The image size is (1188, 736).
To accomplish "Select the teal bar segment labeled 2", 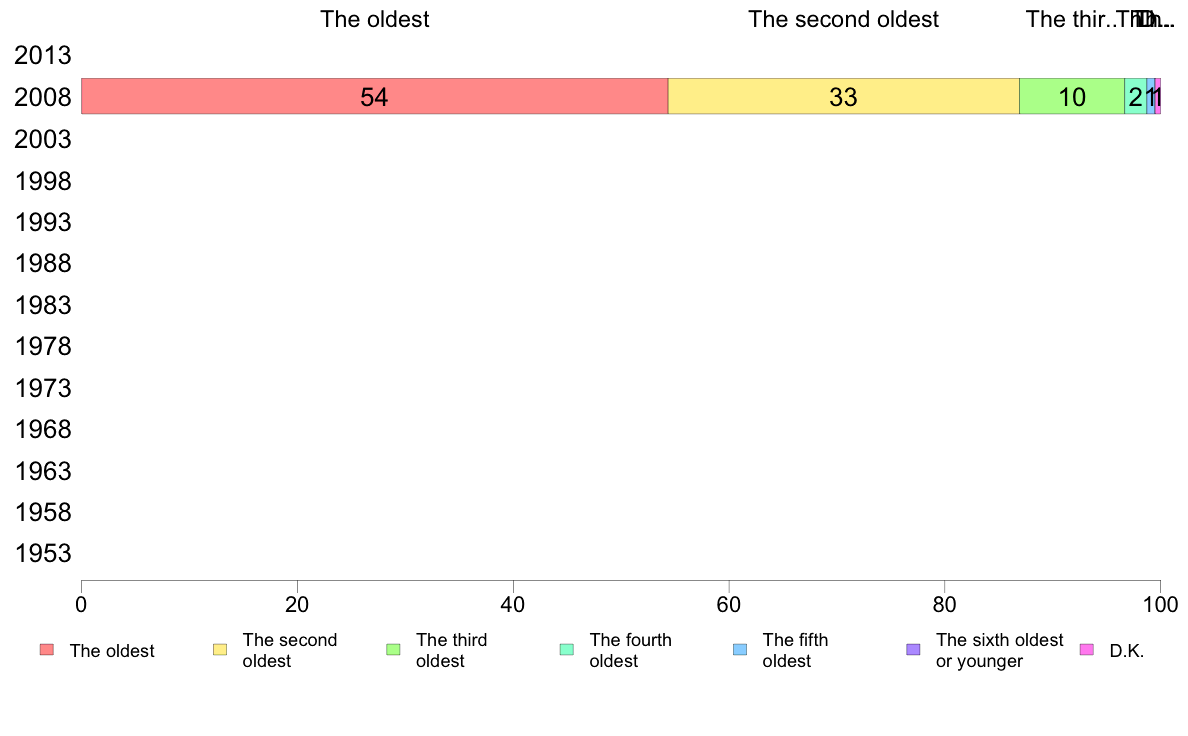I will [1135, 96].
